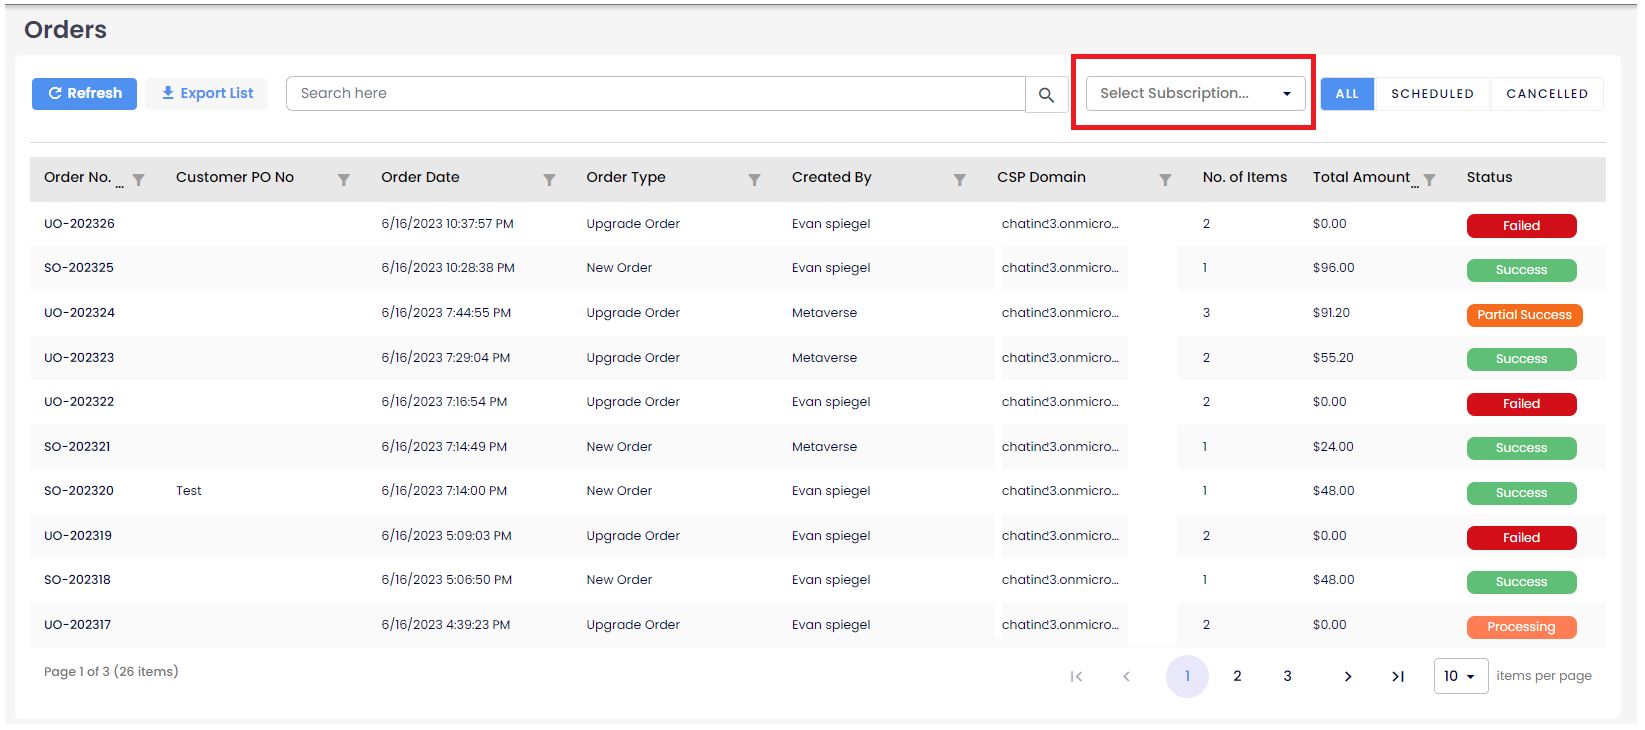The height and width of the screenshot is (730, 1645).
Task: Open order UO-202322
Action: 79,402
